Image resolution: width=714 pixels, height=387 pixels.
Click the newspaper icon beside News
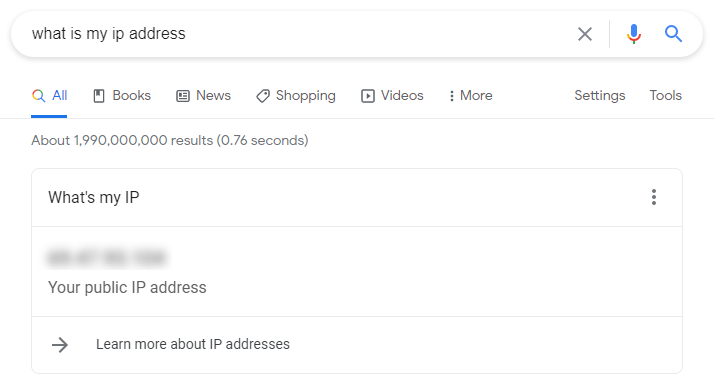[x=183, y=96]
